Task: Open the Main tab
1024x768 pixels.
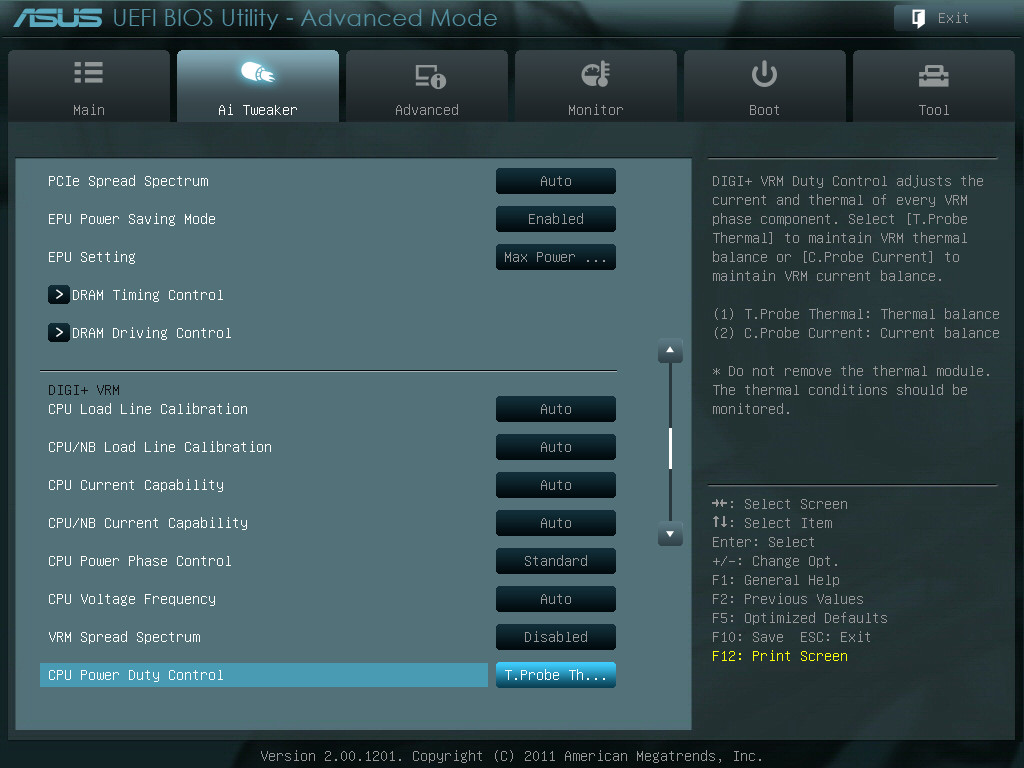Action: (x=89, y=86)
